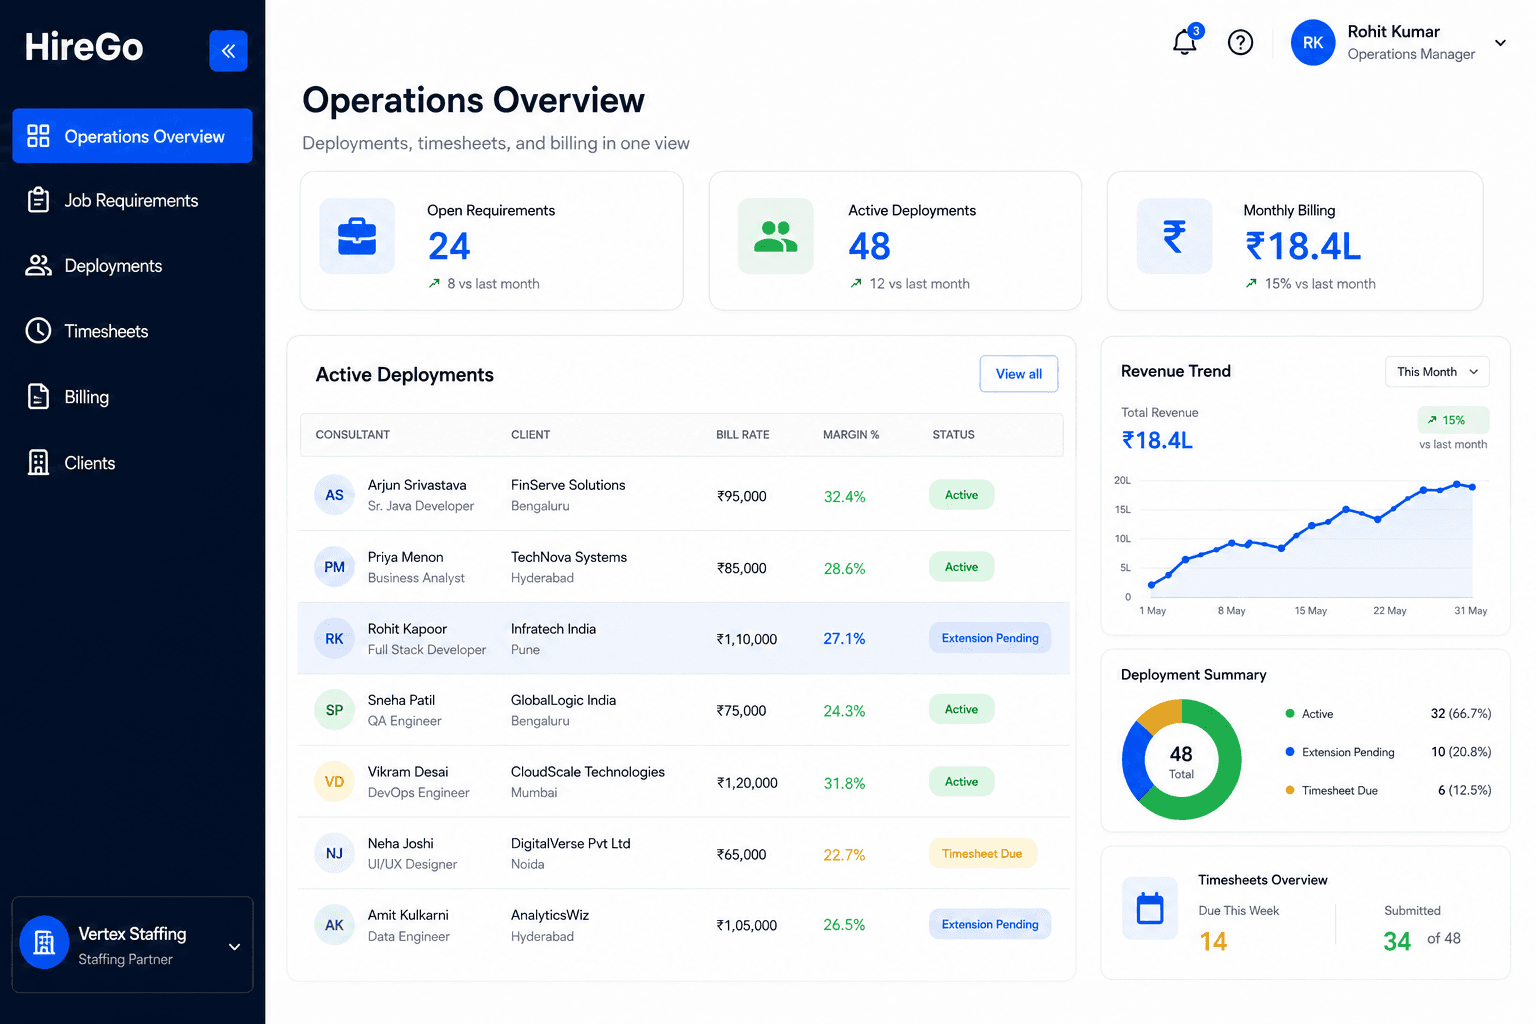
Task: Click the 15% growth badge in Revenue Trend
Action: (1453, 420)
